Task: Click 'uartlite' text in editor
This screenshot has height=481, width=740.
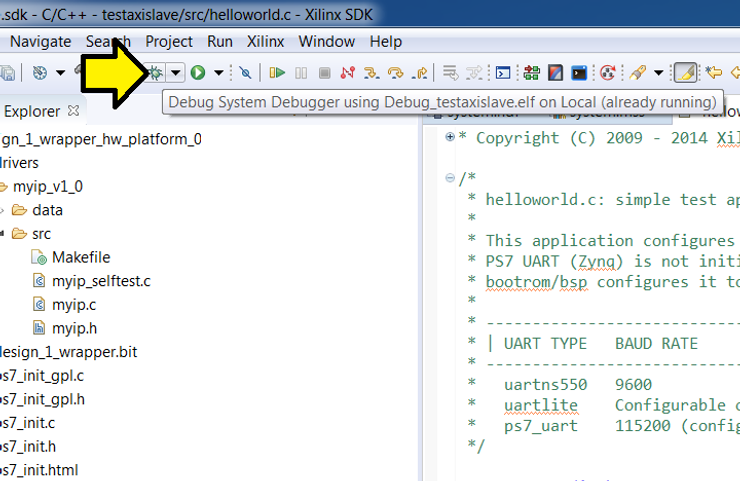Action: coord(540,405)
